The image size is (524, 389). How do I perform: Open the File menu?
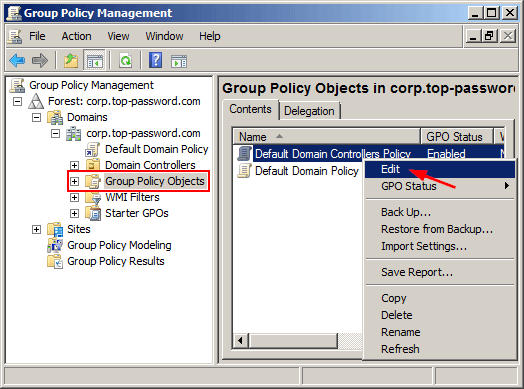point(37,36)
